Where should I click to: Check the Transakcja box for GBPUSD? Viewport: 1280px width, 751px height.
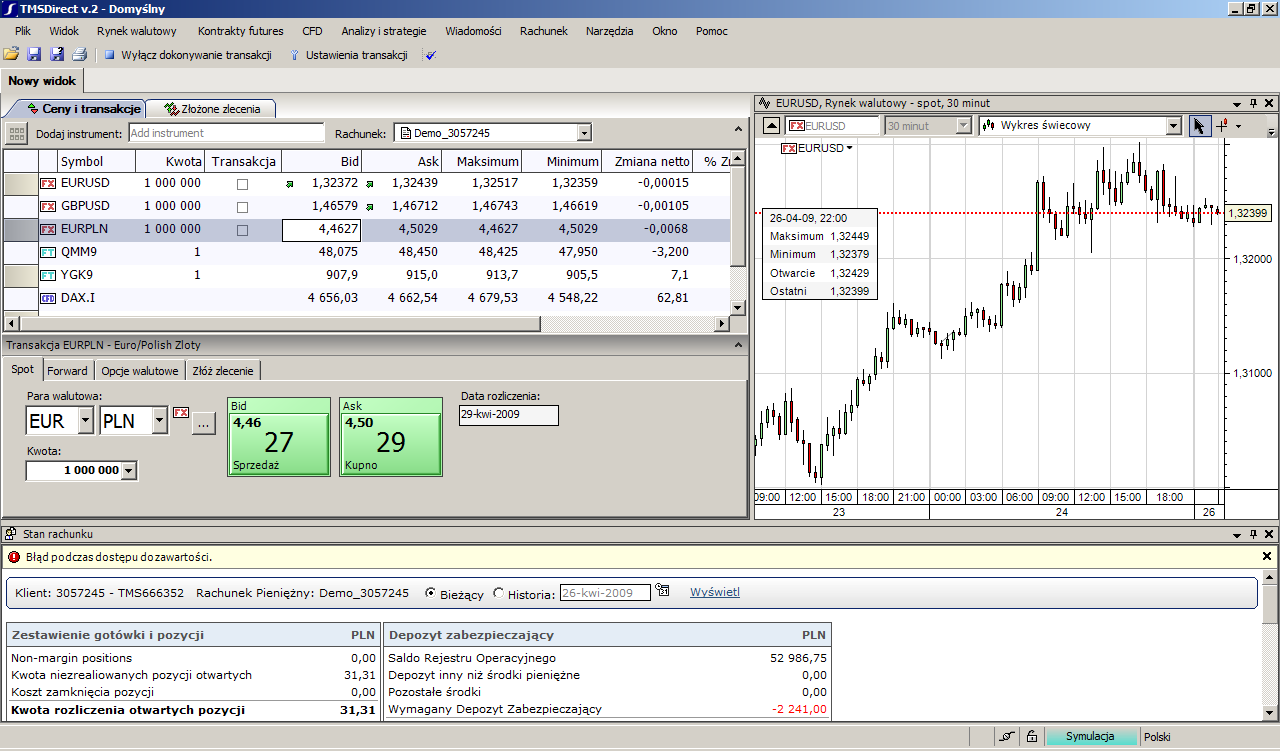pyautogui.click(x=242, y=207)
